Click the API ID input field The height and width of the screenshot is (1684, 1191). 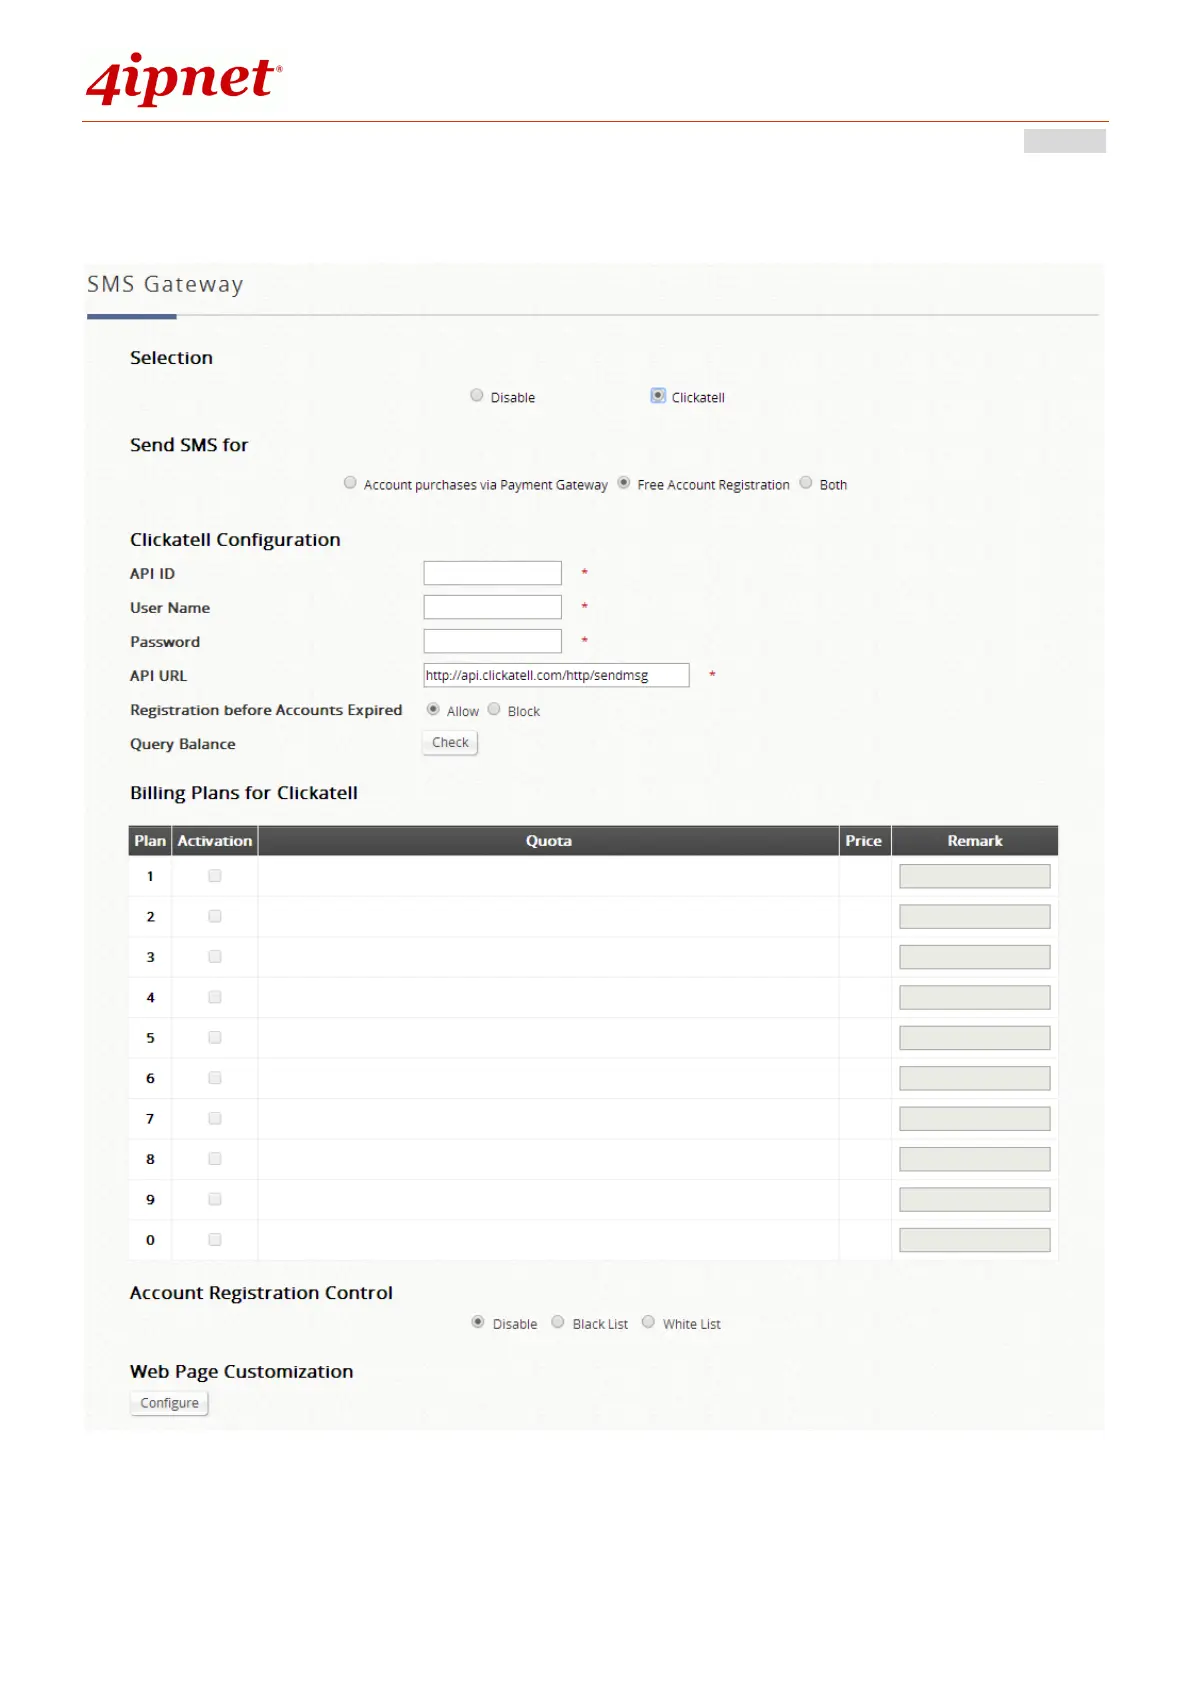pos(492,573)
